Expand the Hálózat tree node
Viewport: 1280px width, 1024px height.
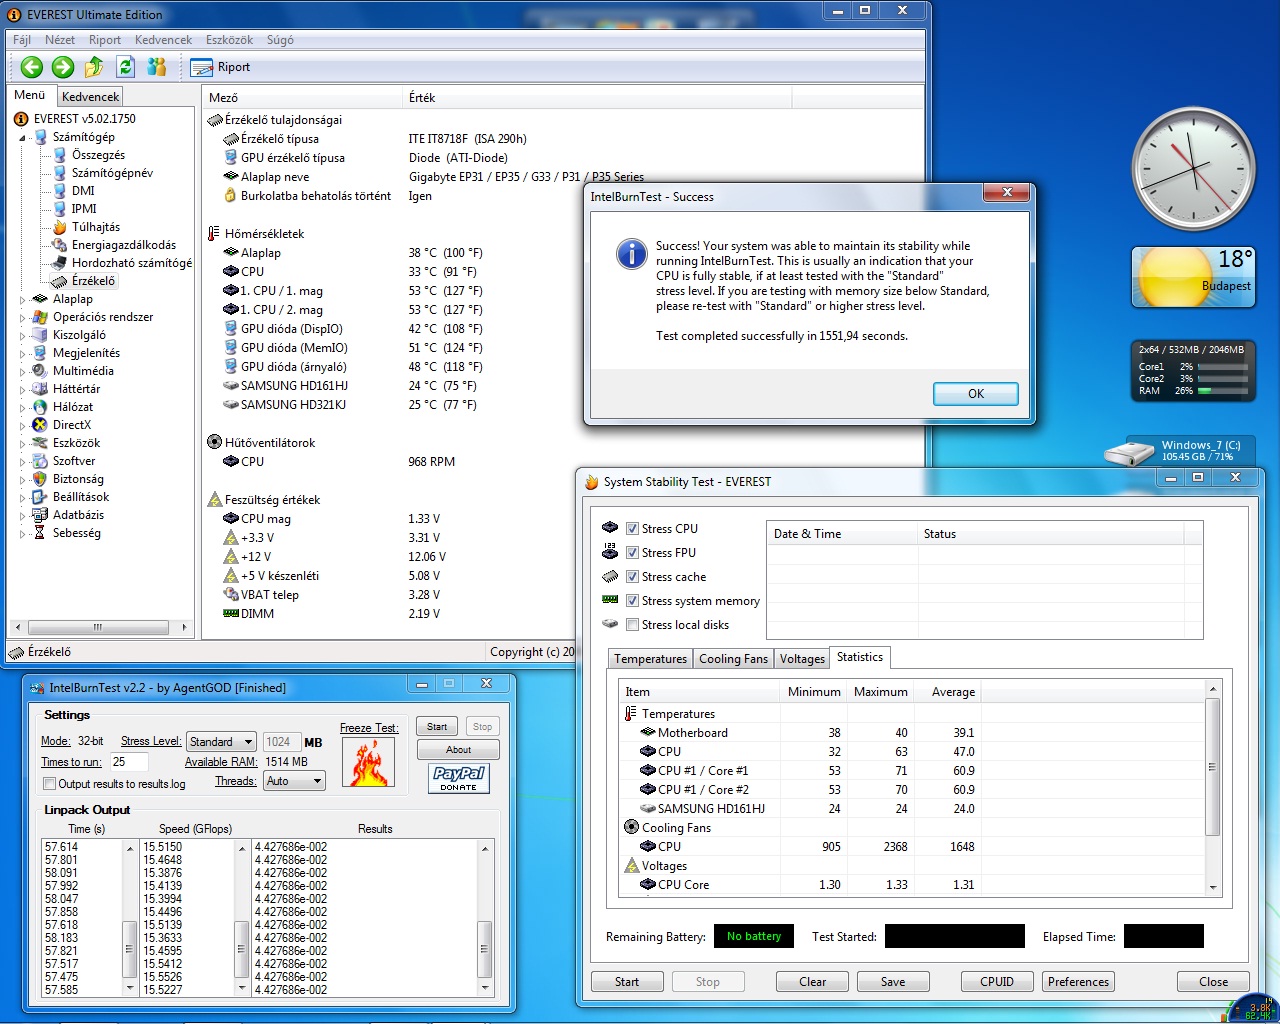[22, 407]
